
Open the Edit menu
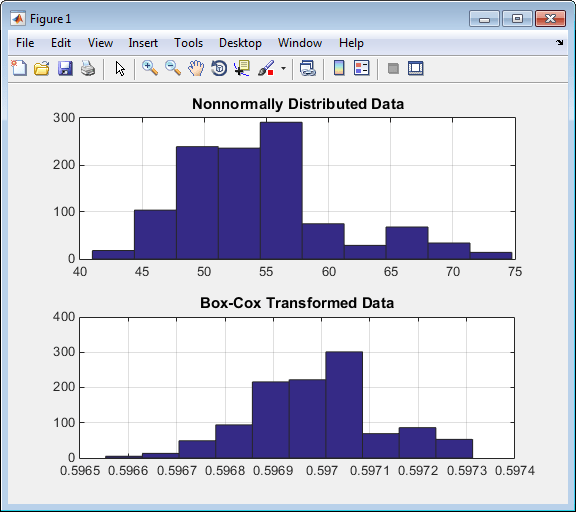tap(61, 43)
